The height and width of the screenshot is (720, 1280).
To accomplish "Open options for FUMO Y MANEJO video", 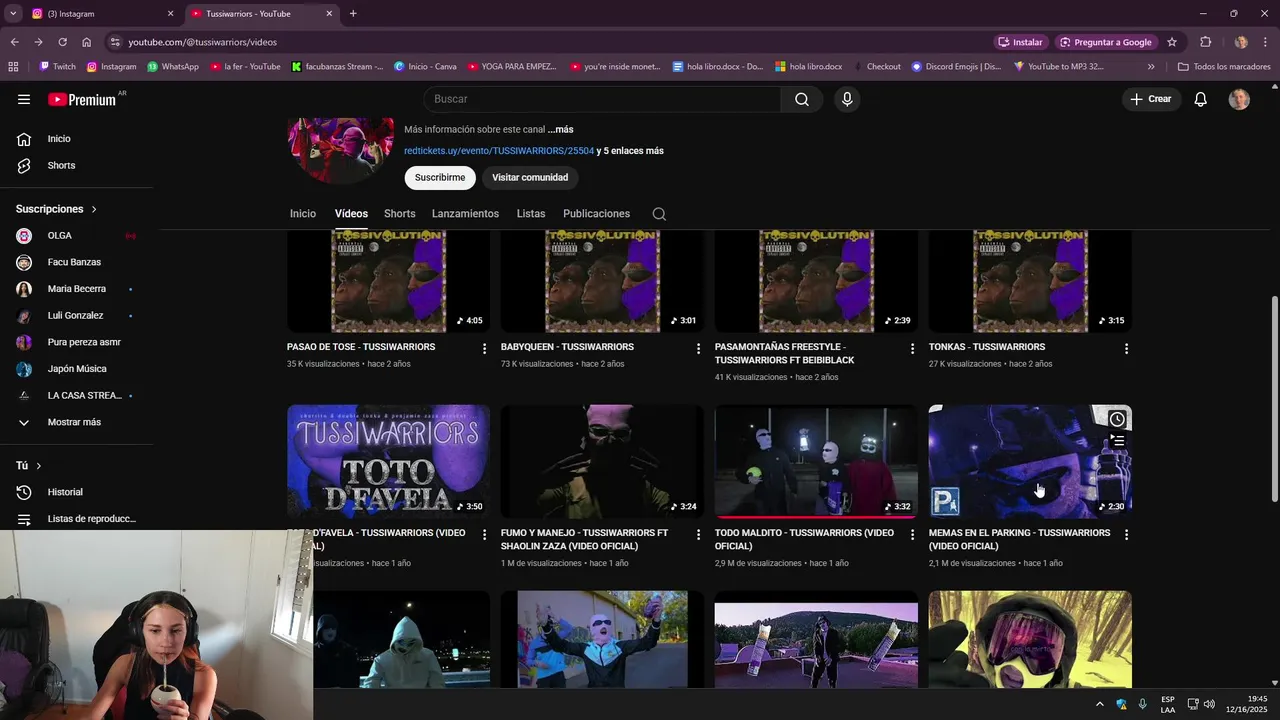I will click(x=698, y=534).
